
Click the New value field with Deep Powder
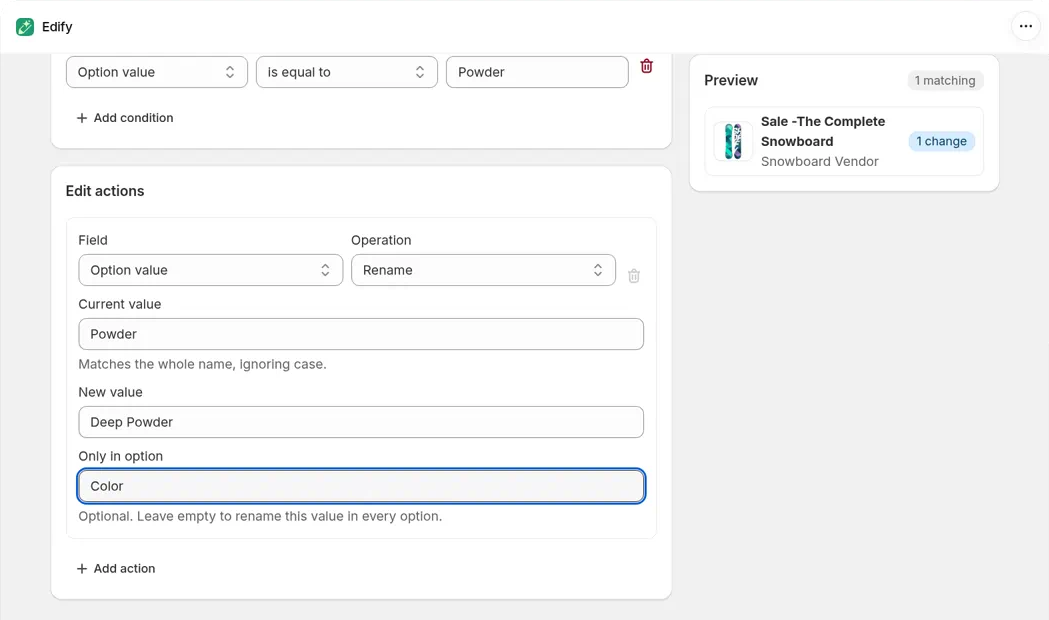click(361, 422)
